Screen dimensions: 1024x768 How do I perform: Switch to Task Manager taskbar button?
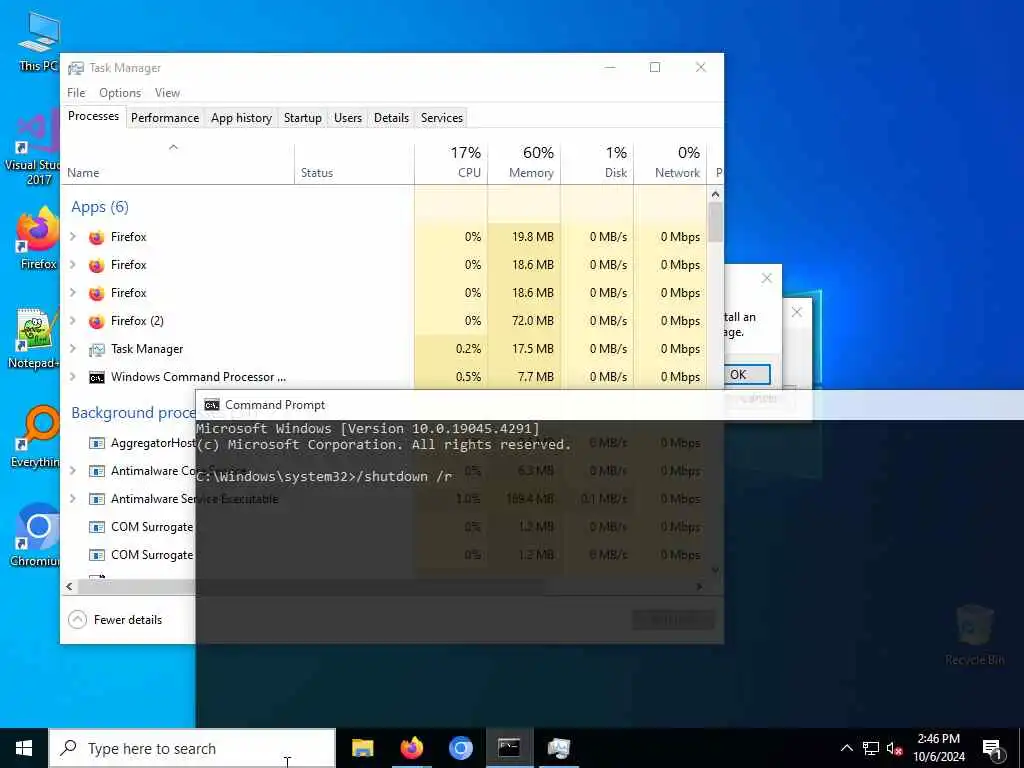click(x=558, y=748)
